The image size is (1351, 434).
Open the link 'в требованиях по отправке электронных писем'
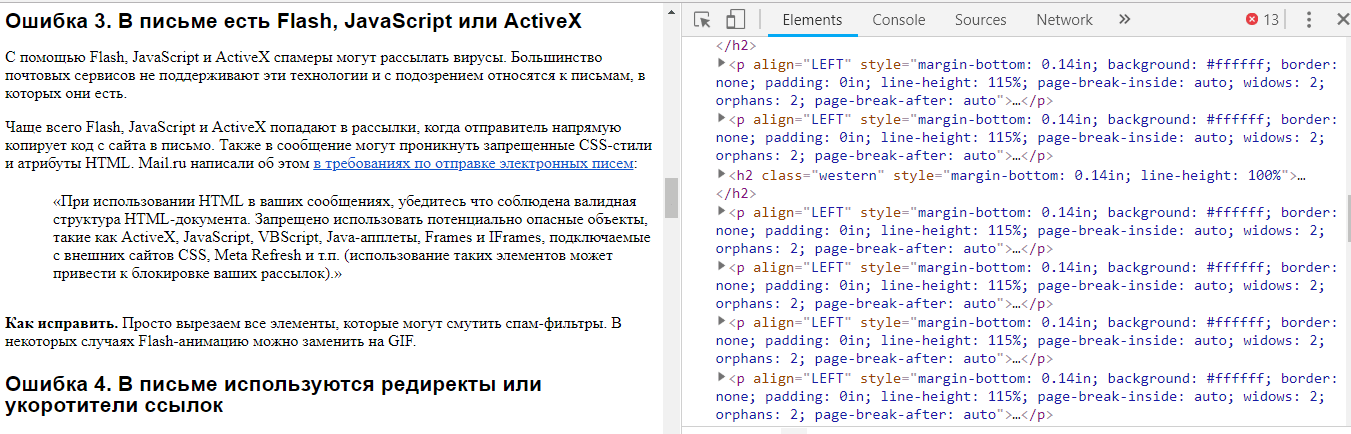473,164
